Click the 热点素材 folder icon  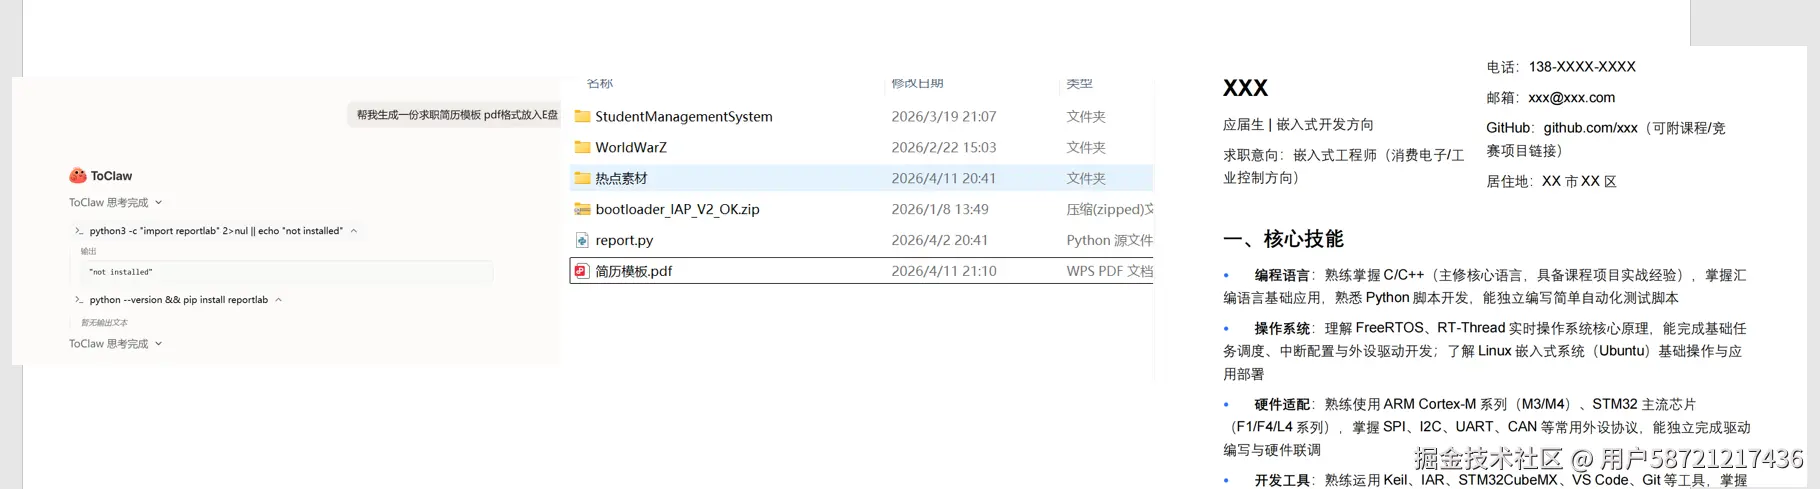click(x=582, y=179)
